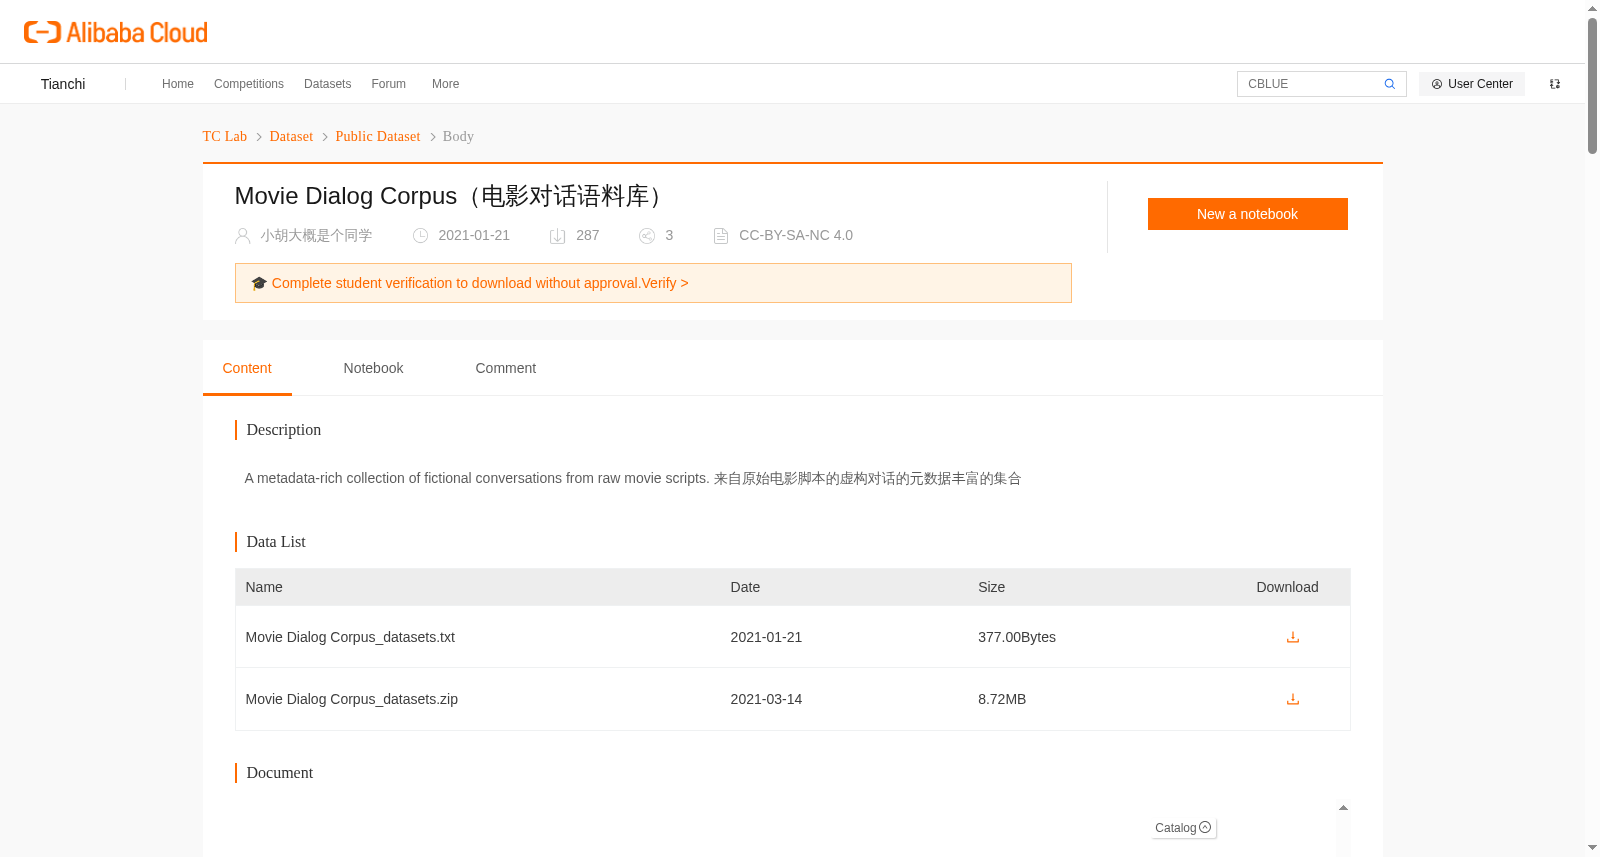
Task: Click the Size column header
Action: click(x=991, y=587)
